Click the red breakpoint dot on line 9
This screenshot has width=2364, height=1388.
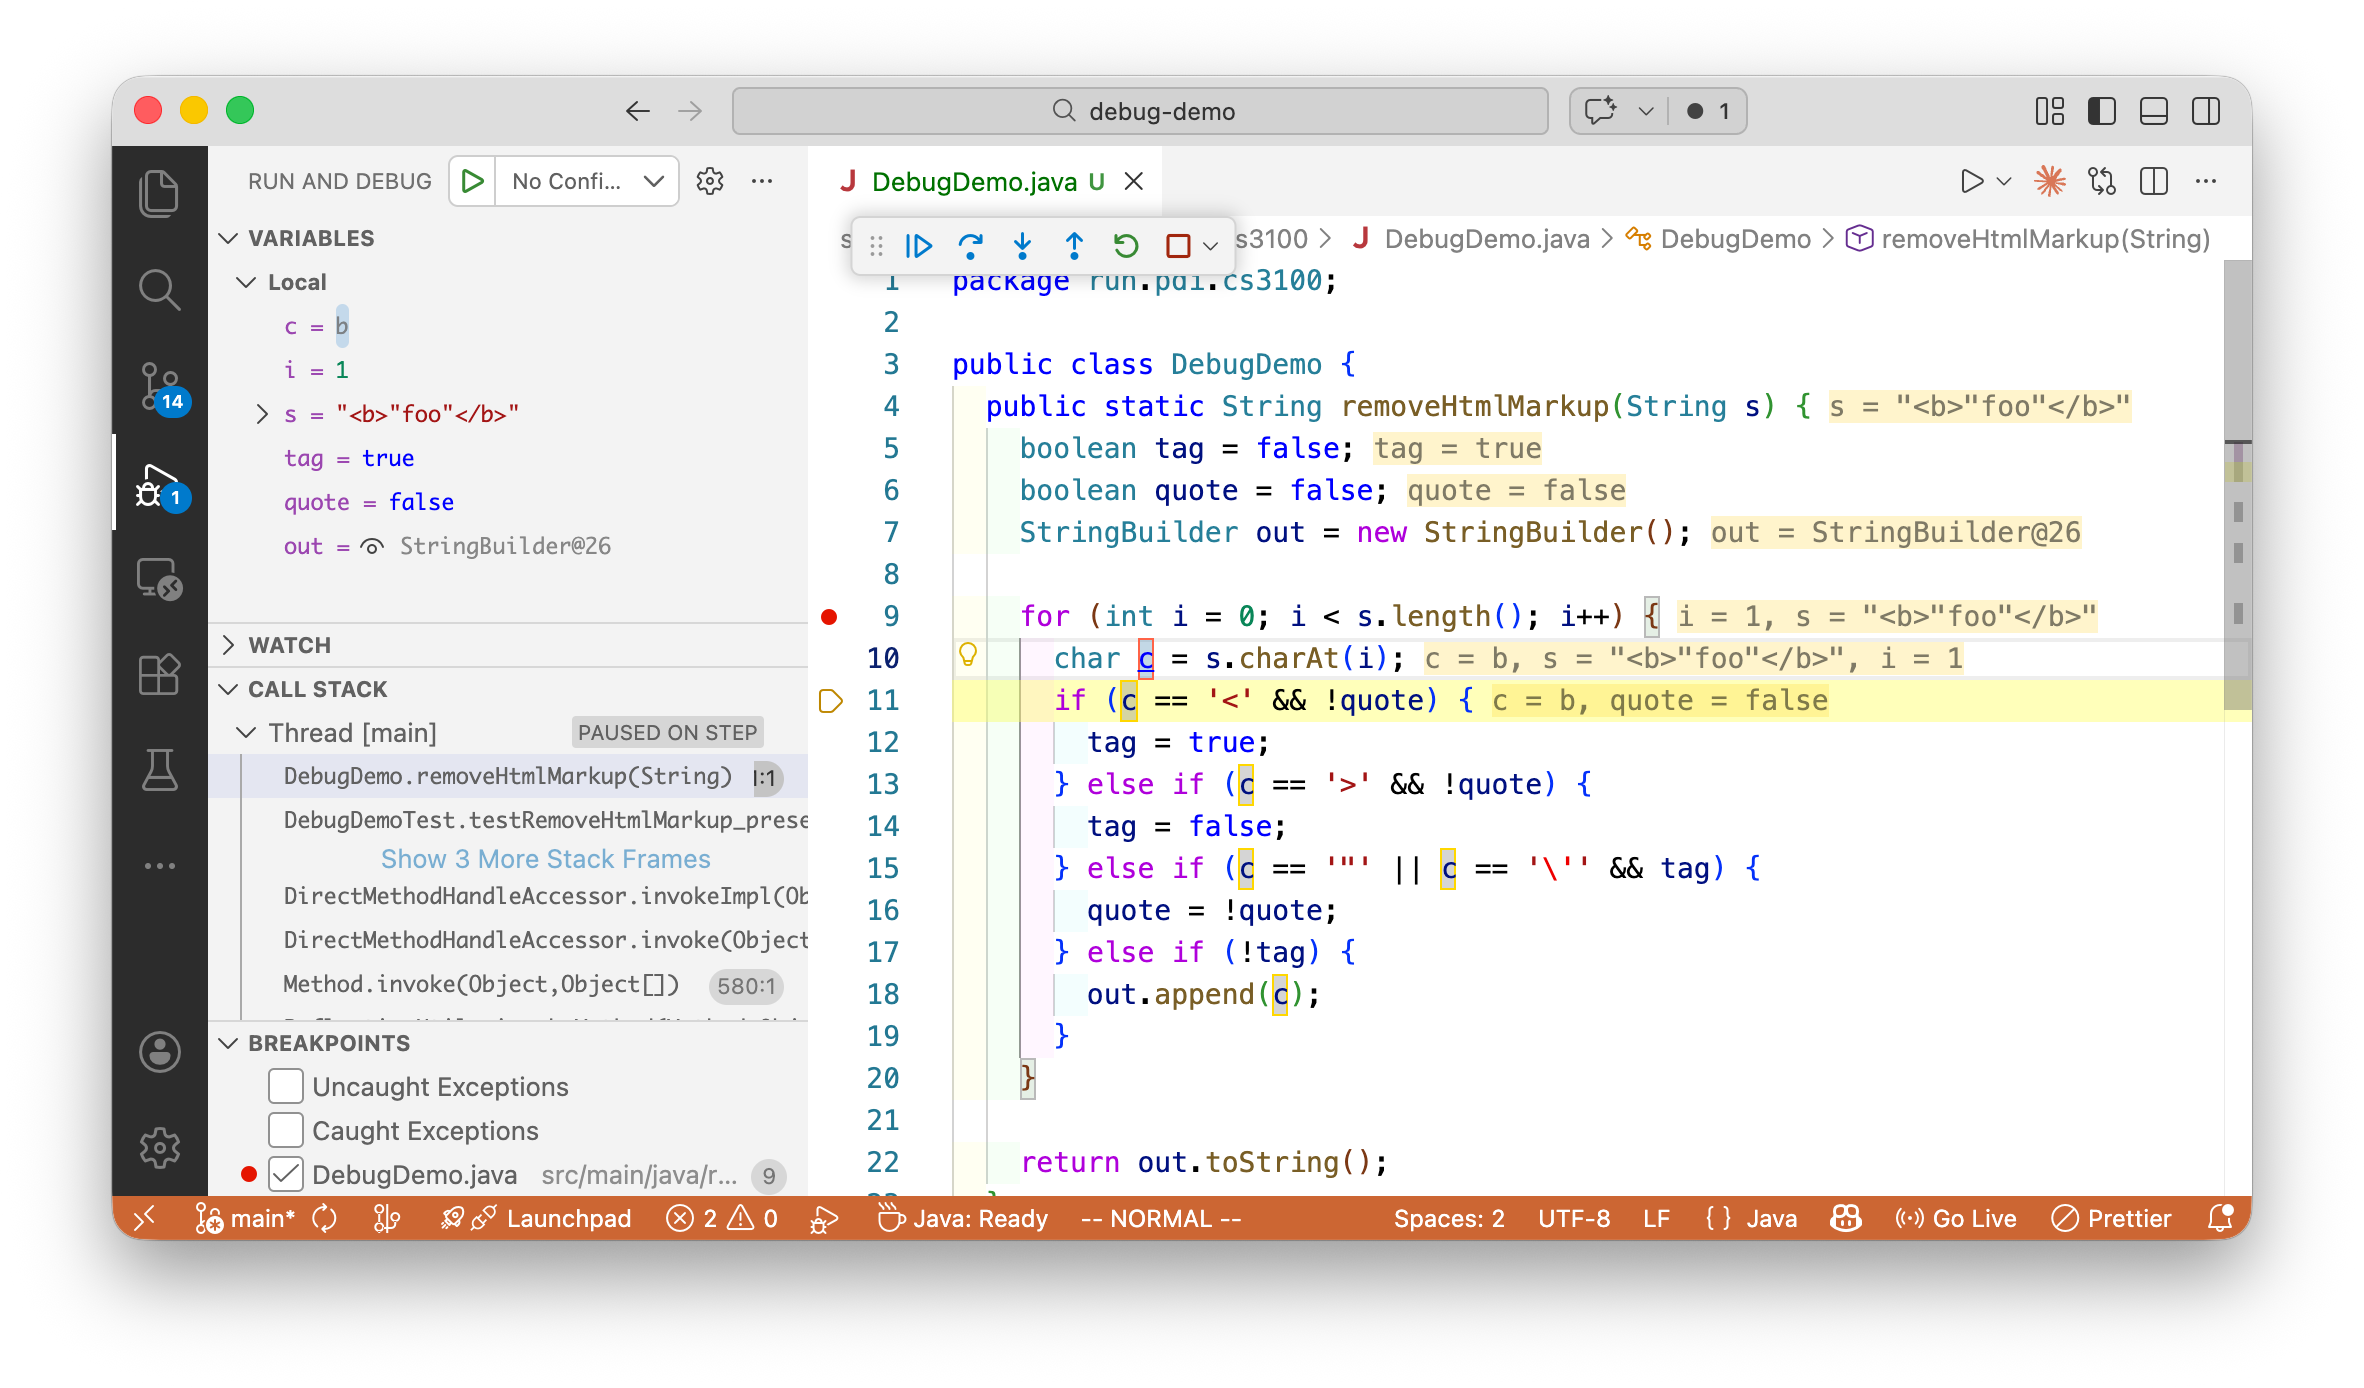coord(829,616)
